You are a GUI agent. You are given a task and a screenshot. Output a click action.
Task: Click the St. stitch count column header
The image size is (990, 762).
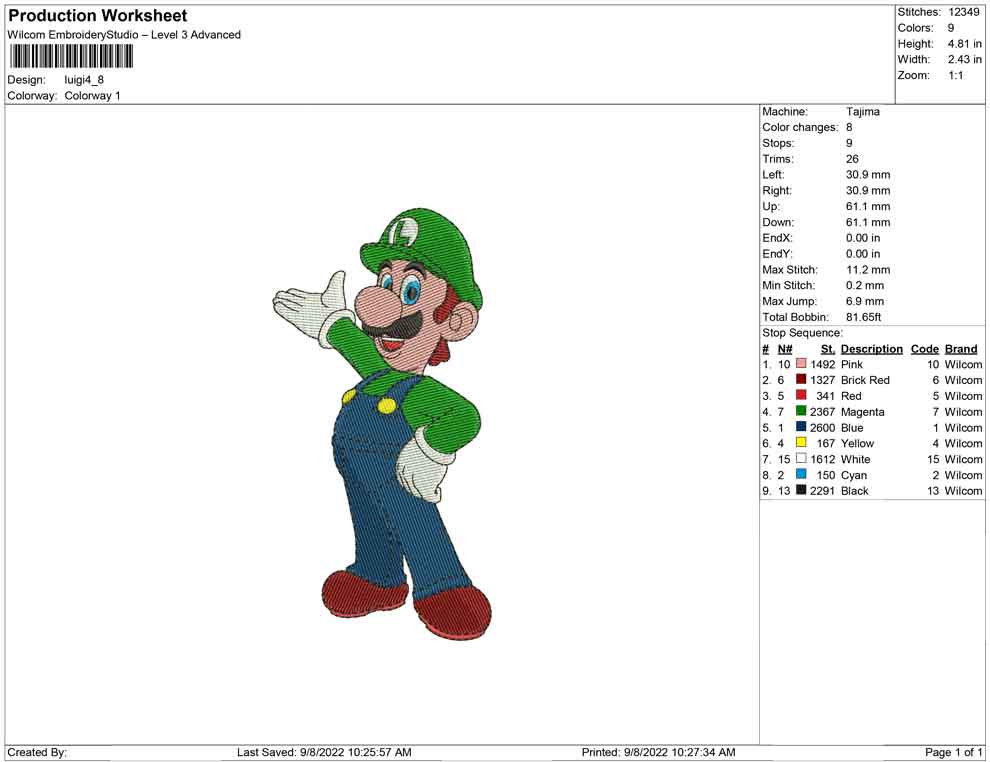827,349
